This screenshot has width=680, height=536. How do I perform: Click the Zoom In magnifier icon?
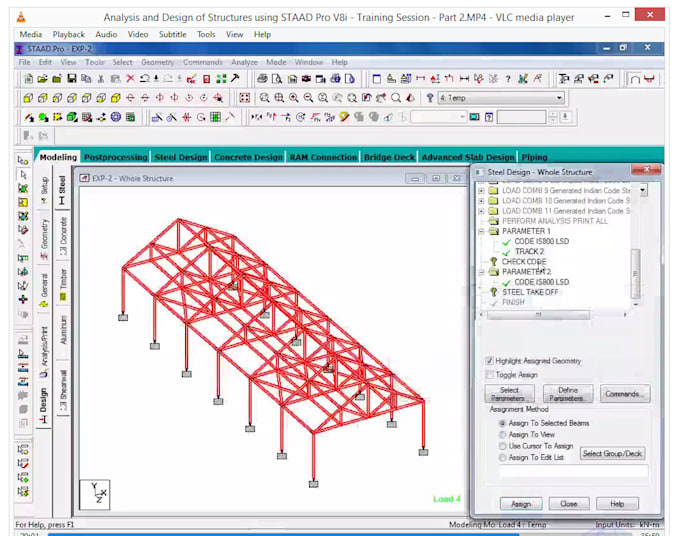294,98
